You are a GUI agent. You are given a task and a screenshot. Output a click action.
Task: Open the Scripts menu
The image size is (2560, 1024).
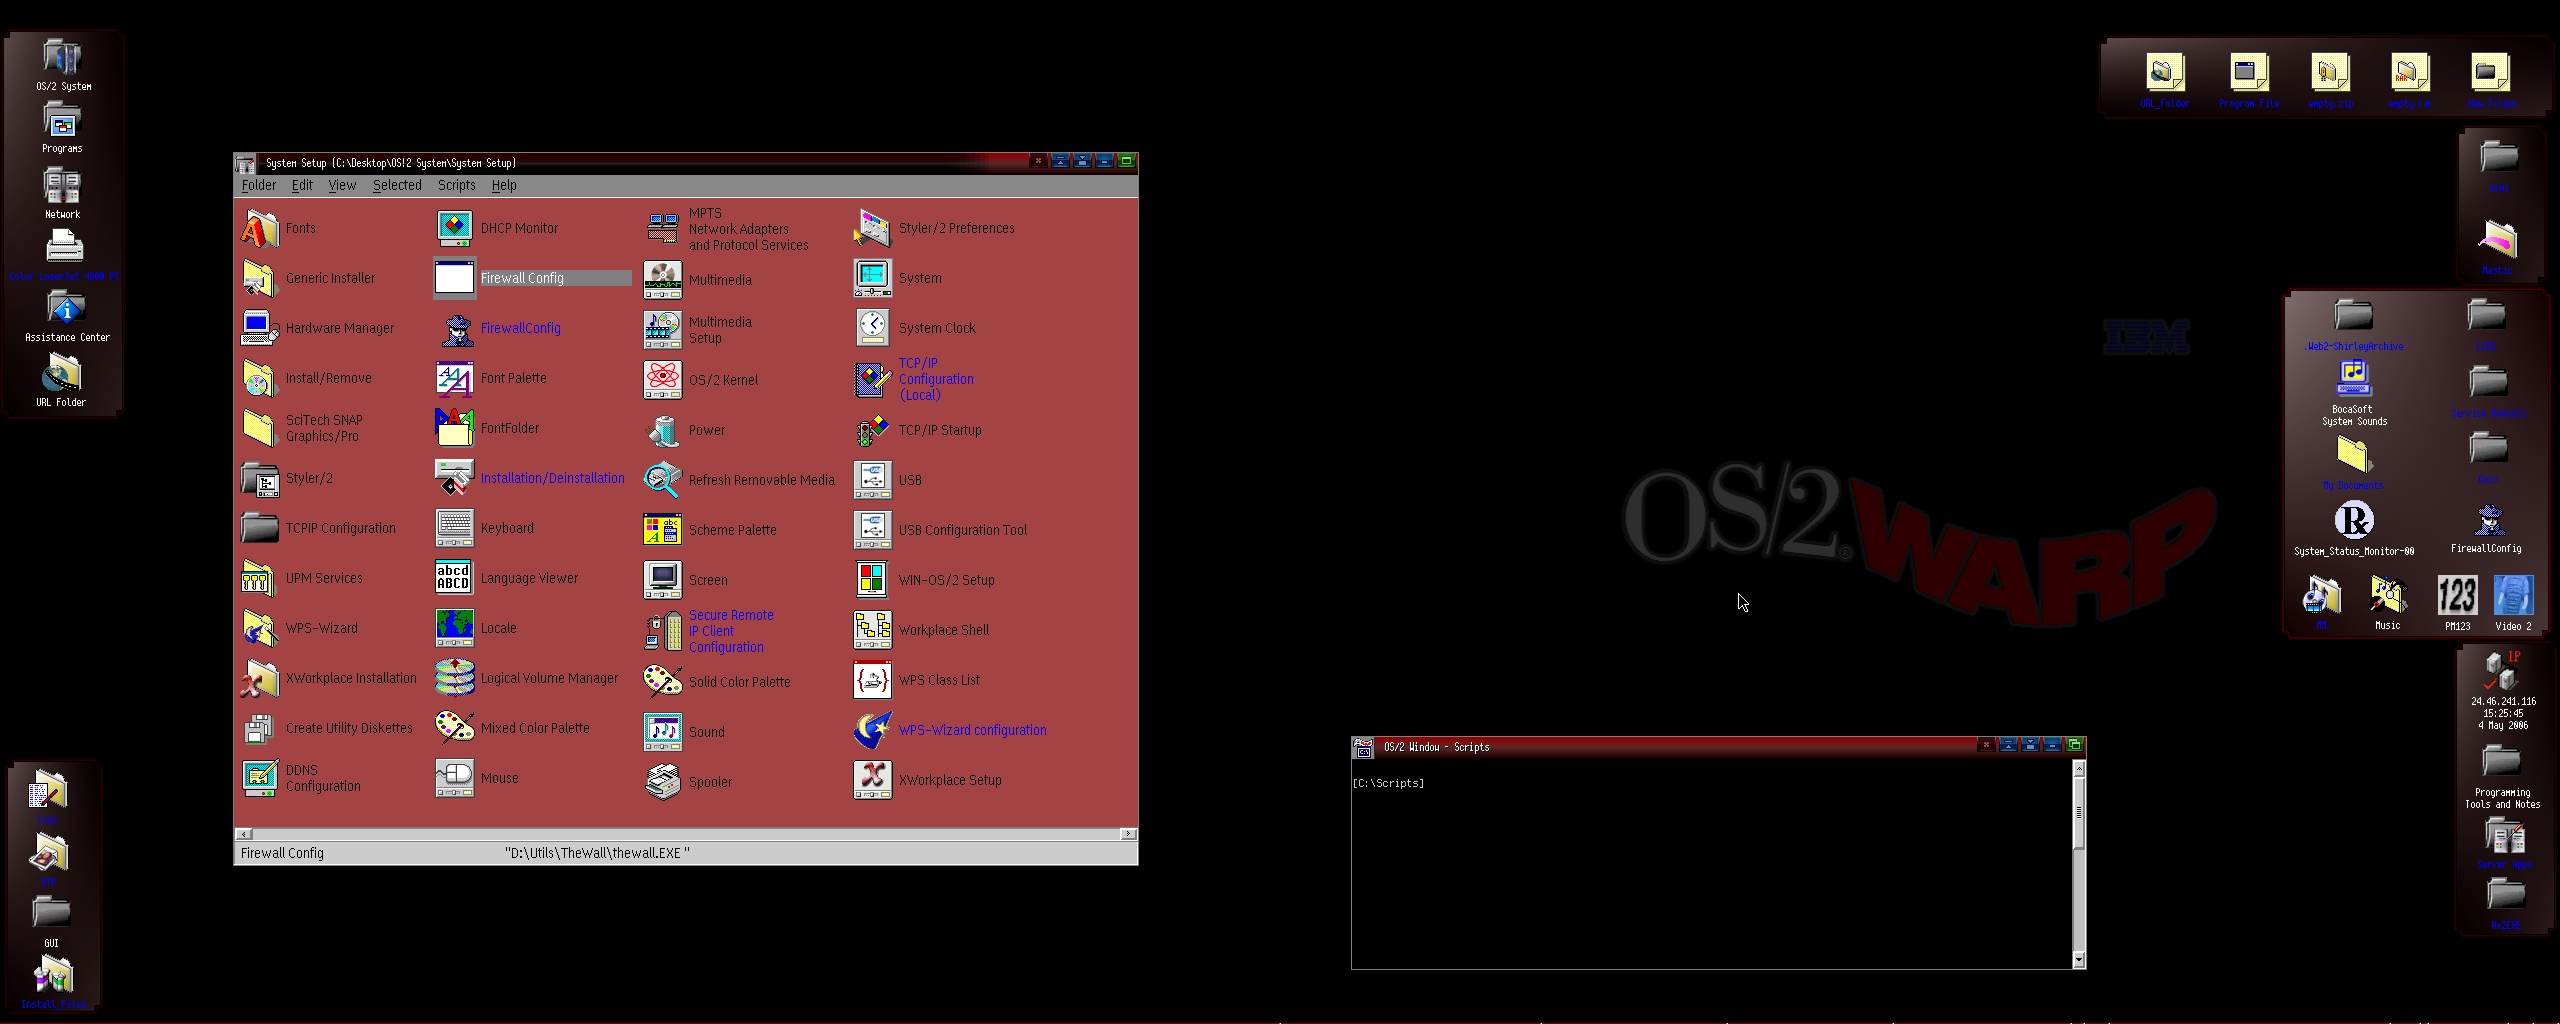pyautogui.click(x=456, y=185)
